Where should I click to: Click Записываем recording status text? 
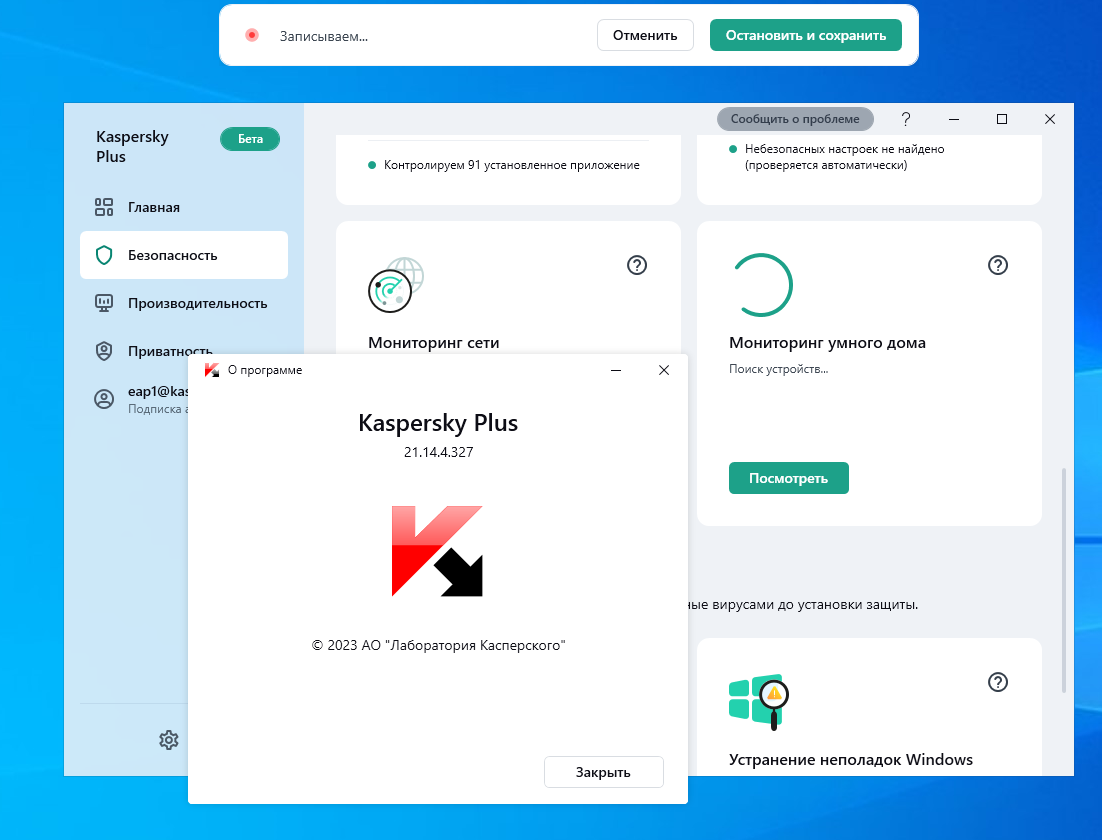324,37
